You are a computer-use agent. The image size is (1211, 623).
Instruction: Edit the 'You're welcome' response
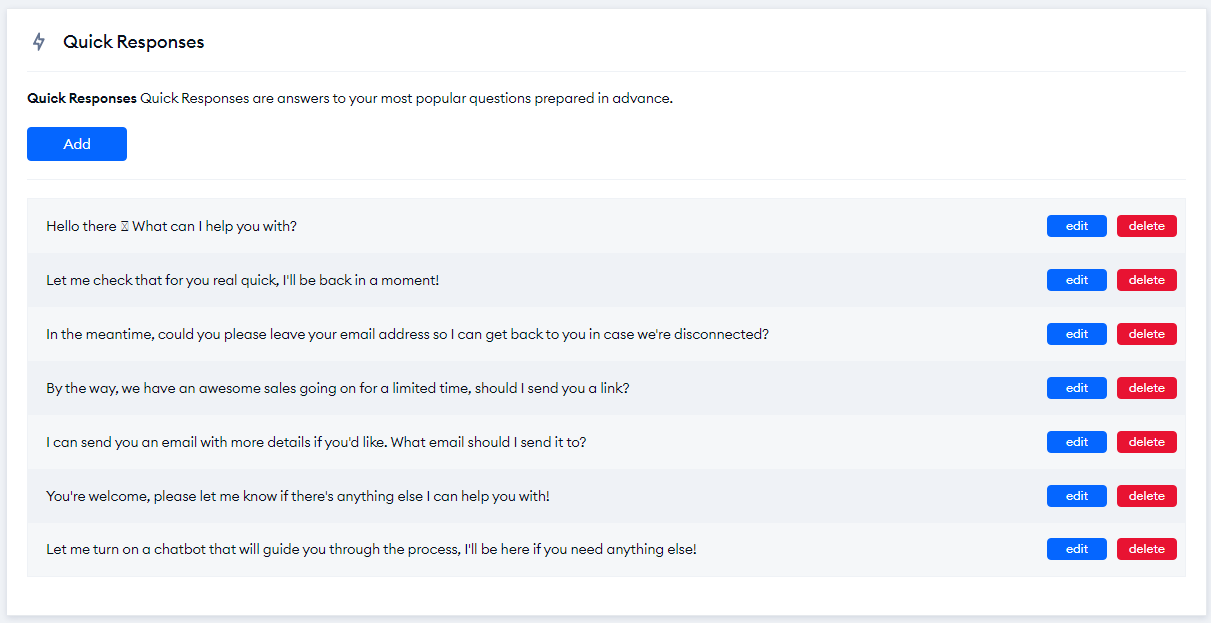coord(1076,496)
